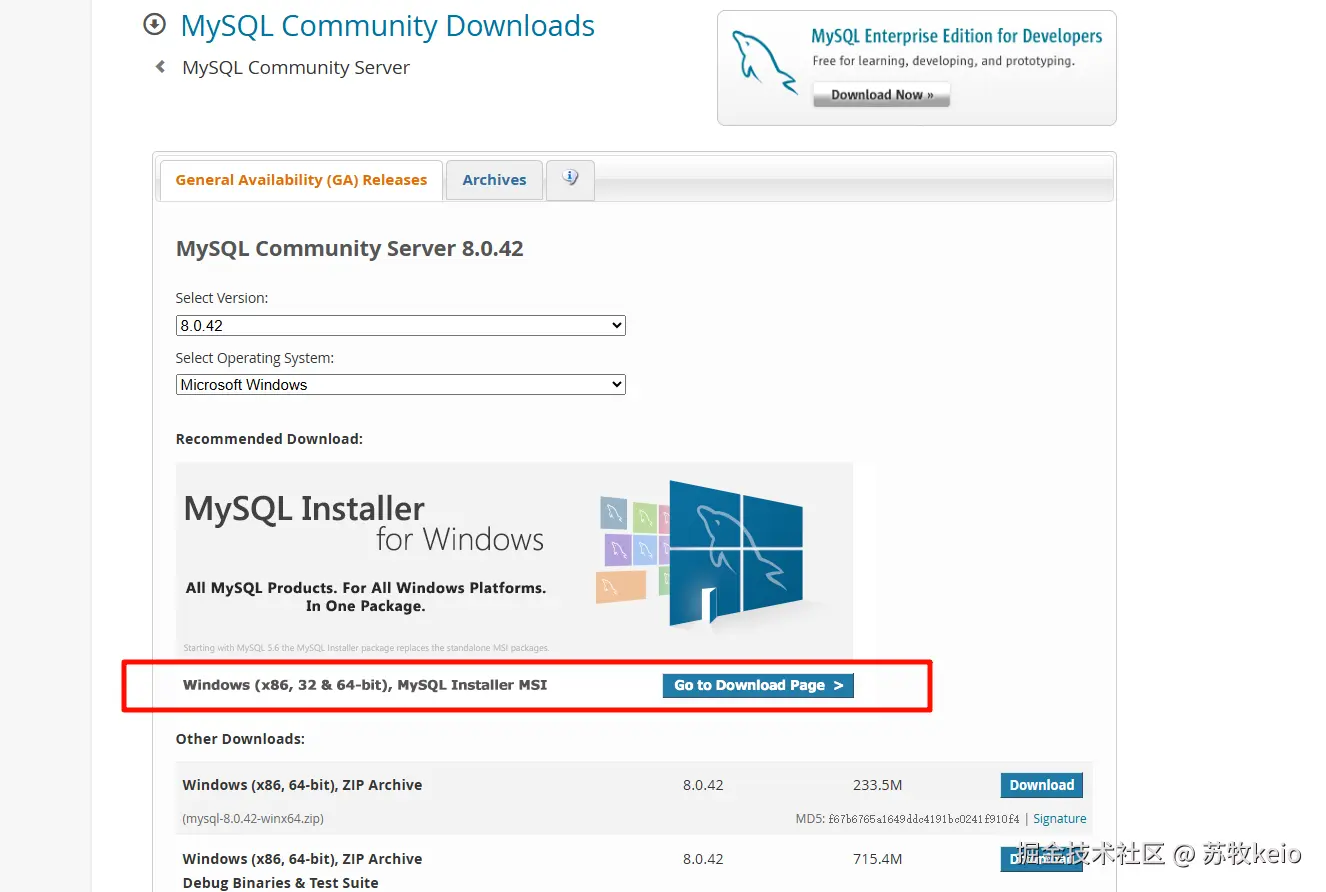
Task: Click the Recommended Download: label
Action: point(269,439)
